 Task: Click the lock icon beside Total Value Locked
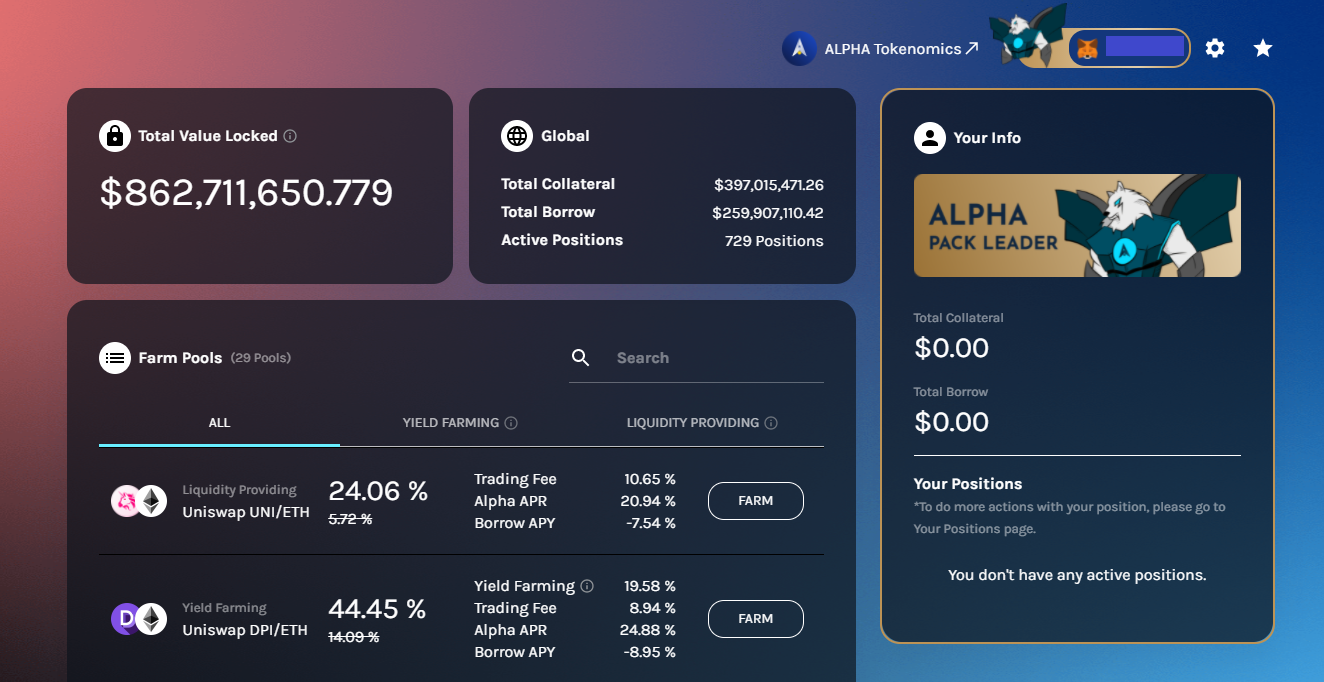coord(115,136)
